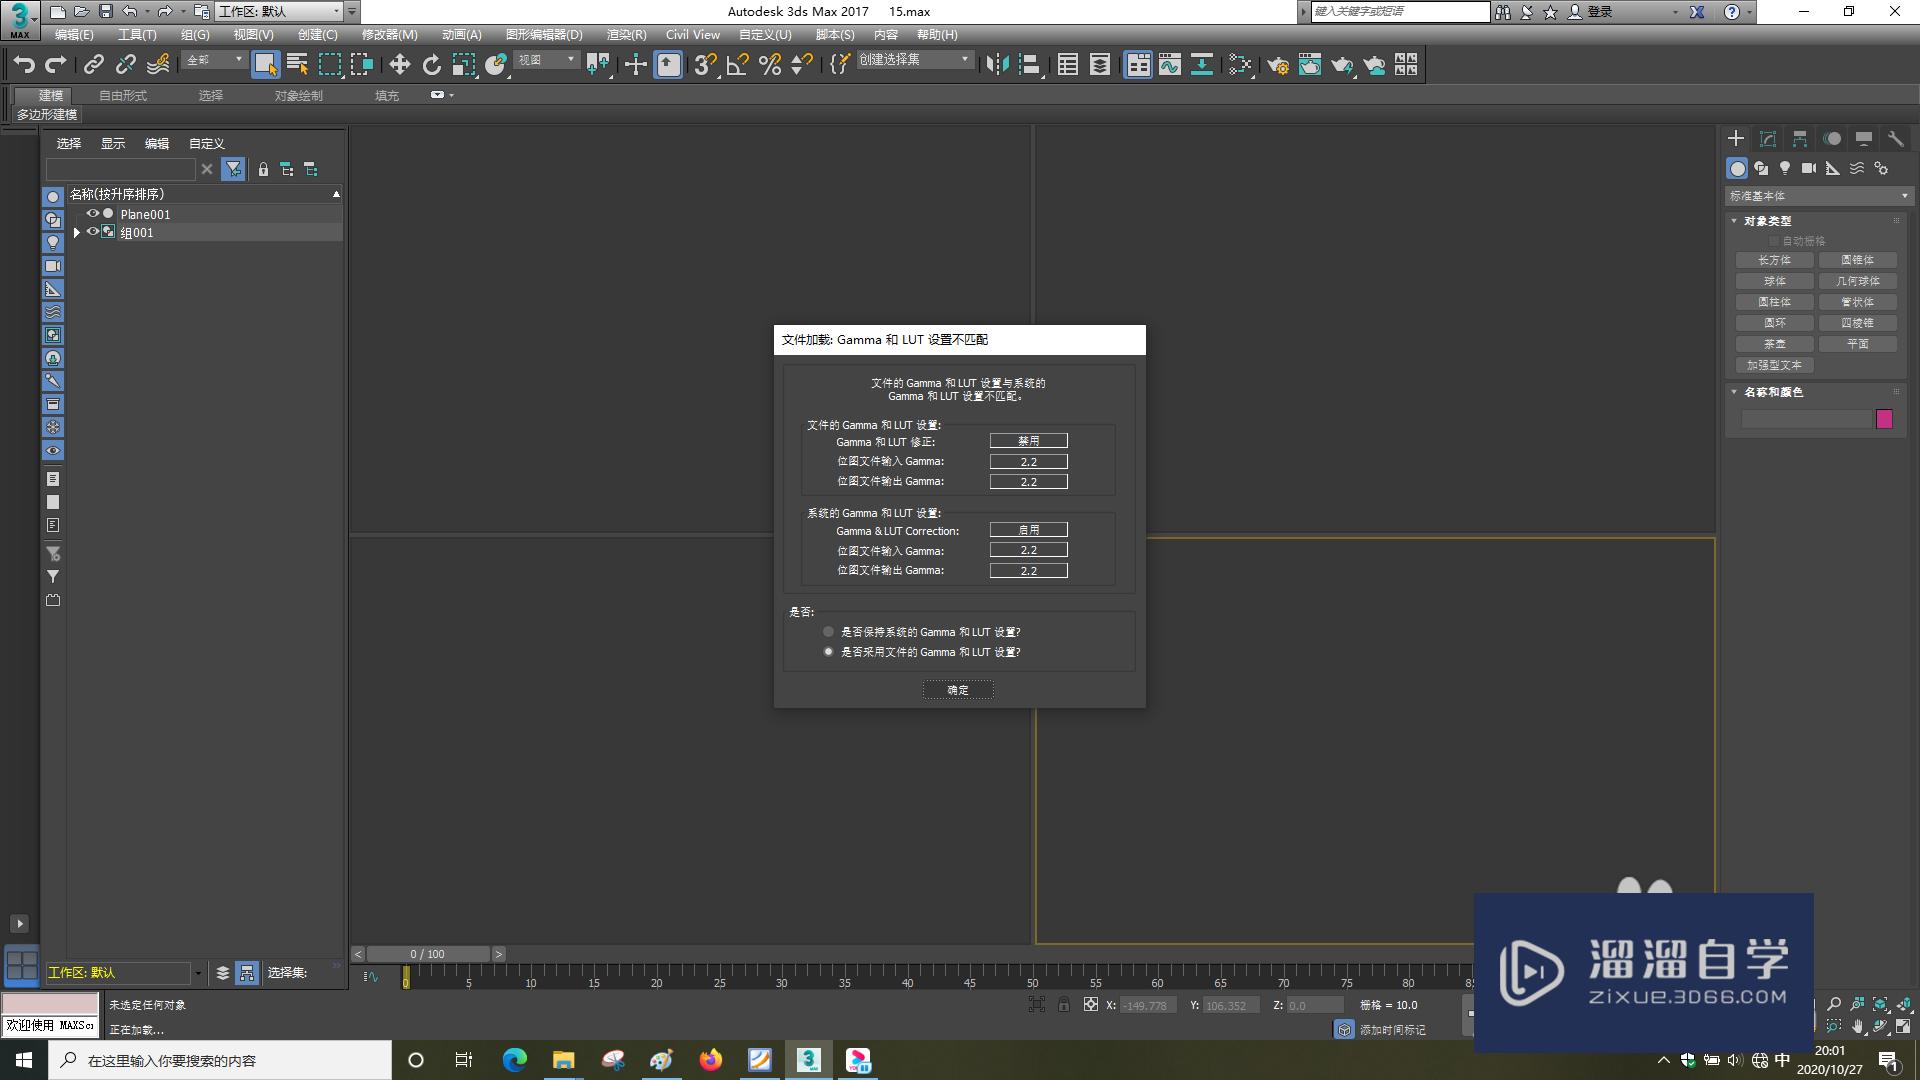This screenshot has height=1080, width=1920.
Task: Choose the Select and Rotate tool
Action: [432, 65]
